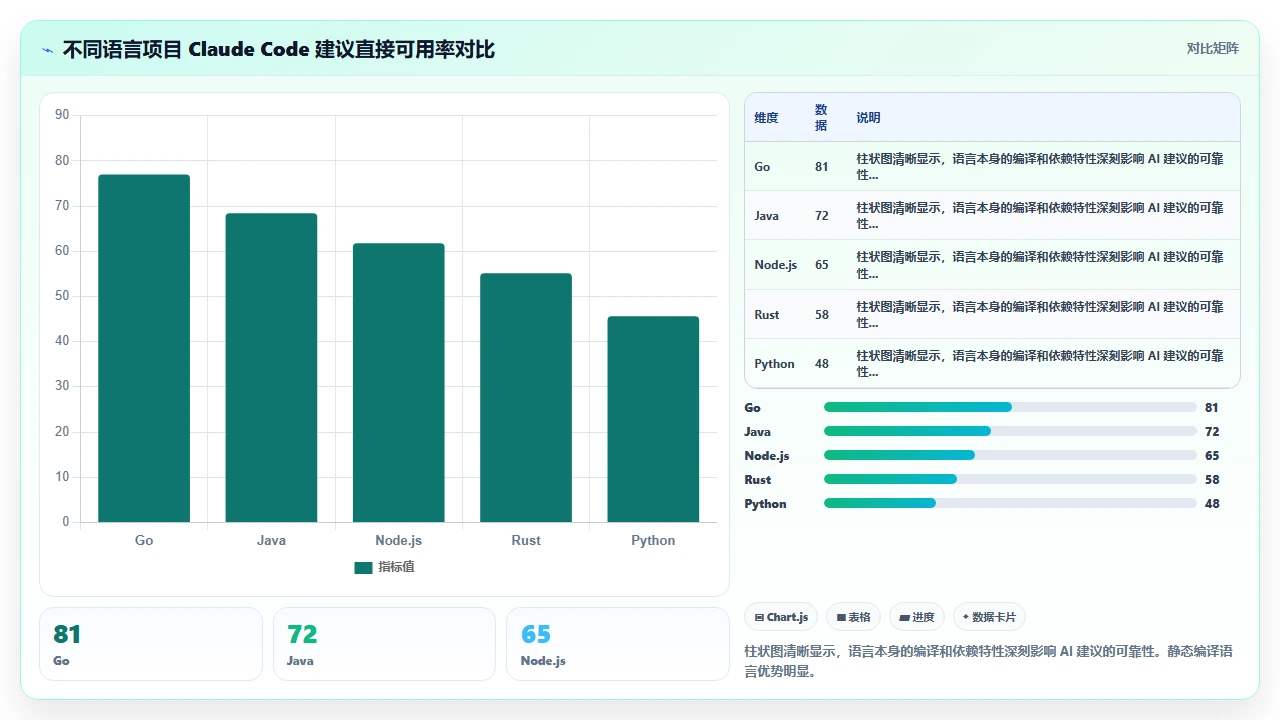Click the Go x-axis label
1280x720 pixels.
click(x=144, y=540)
